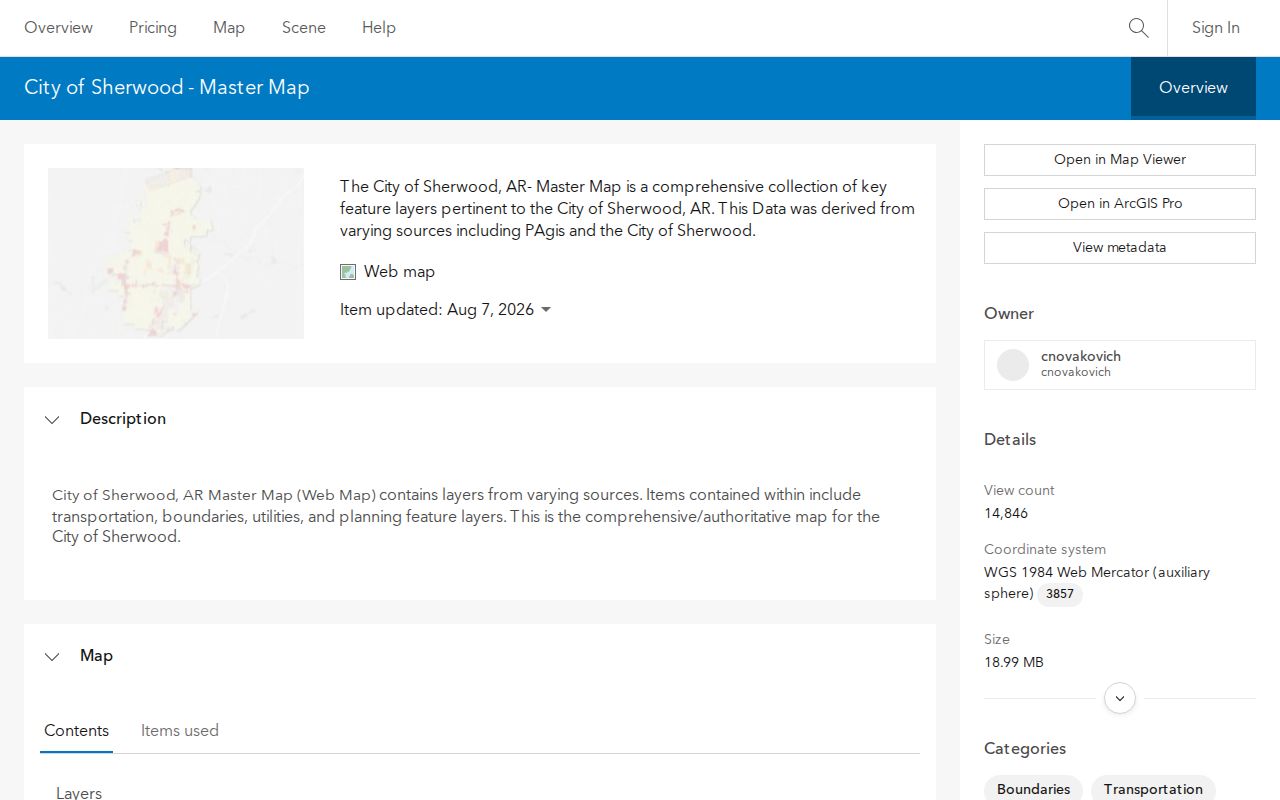Open the Scene menu item

304,28
